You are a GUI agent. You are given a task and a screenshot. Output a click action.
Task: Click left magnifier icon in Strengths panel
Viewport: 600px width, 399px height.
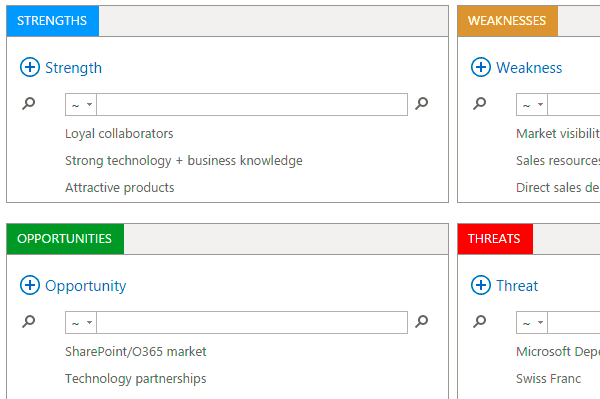point(29,103)
